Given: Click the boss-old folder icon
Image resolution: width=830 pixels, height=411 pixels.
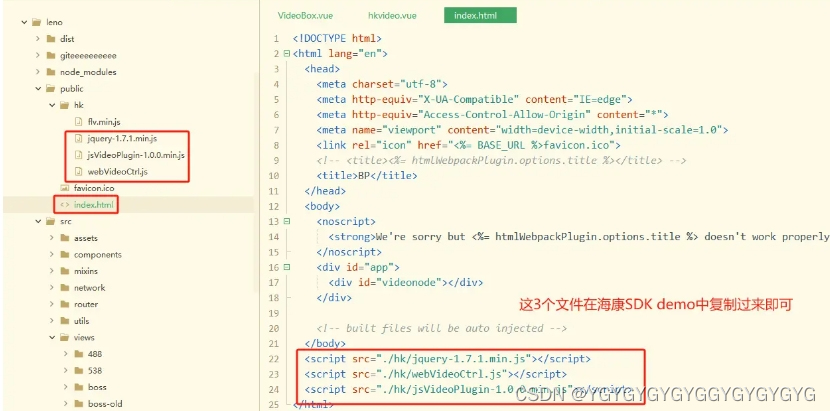Looking at the screenshot, I should click(x=79, y=404).
